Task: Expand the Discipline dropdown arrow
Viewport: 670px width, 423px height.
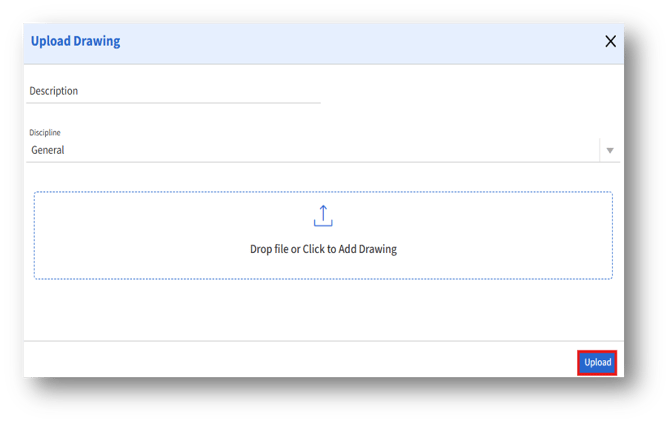Action: [x=610, y=151]
